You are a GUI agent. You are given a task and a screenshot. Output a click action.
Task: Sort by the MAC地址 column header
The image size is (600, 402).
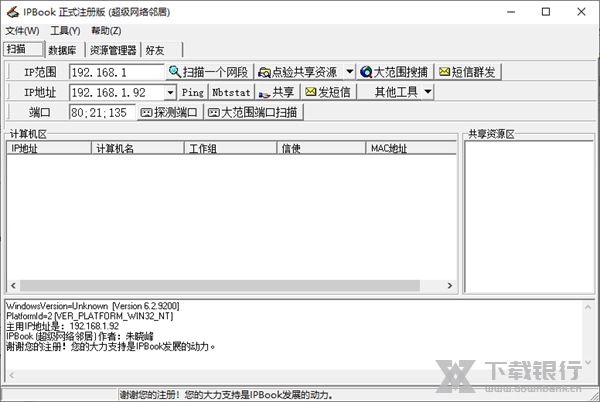coord(411,148)
